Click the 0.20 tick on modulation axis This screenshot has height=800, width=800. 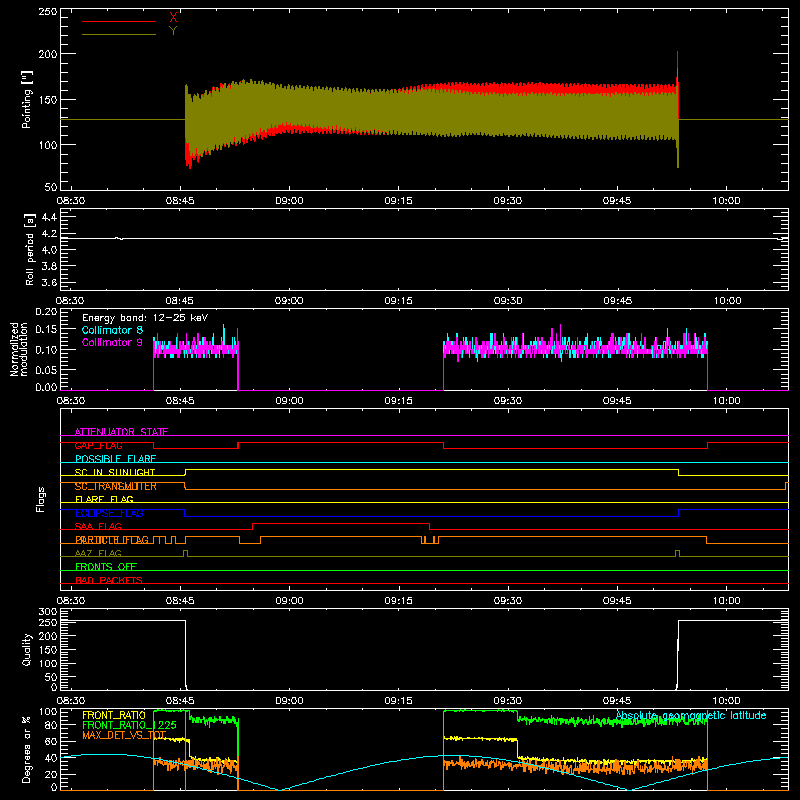tap(46, 312)
